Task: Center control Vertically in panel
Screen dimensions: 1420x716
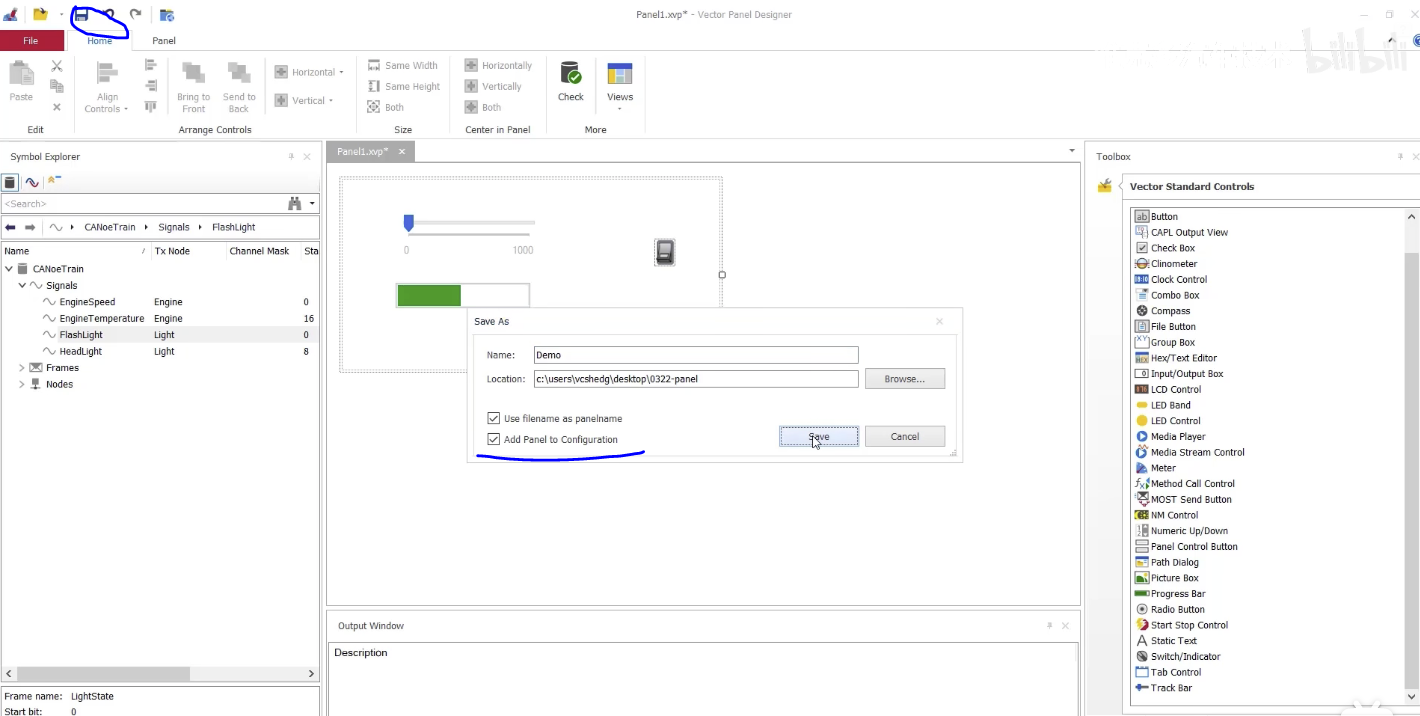Action: 493,87
